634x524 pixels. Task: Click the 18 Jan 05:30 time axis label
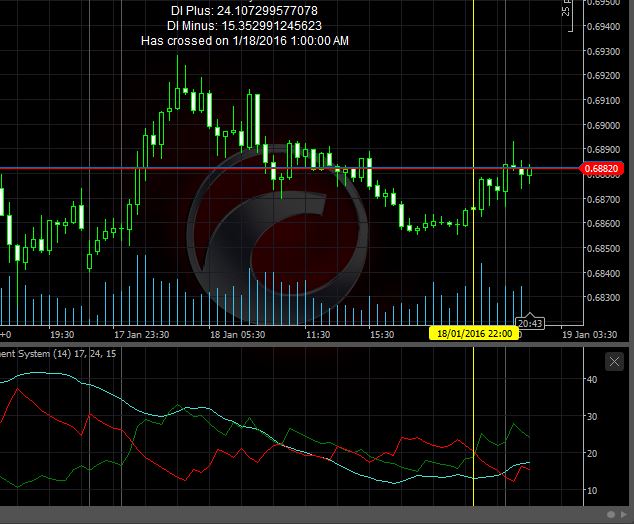[237, 335]
